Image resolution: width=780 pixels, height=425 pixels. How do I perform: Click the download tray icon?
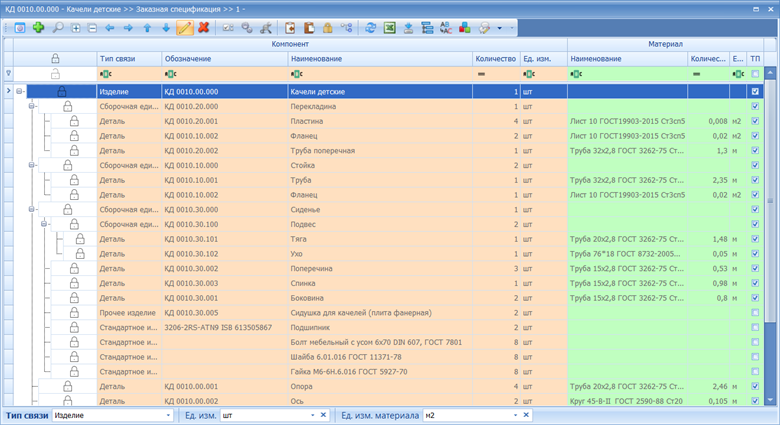408,28
